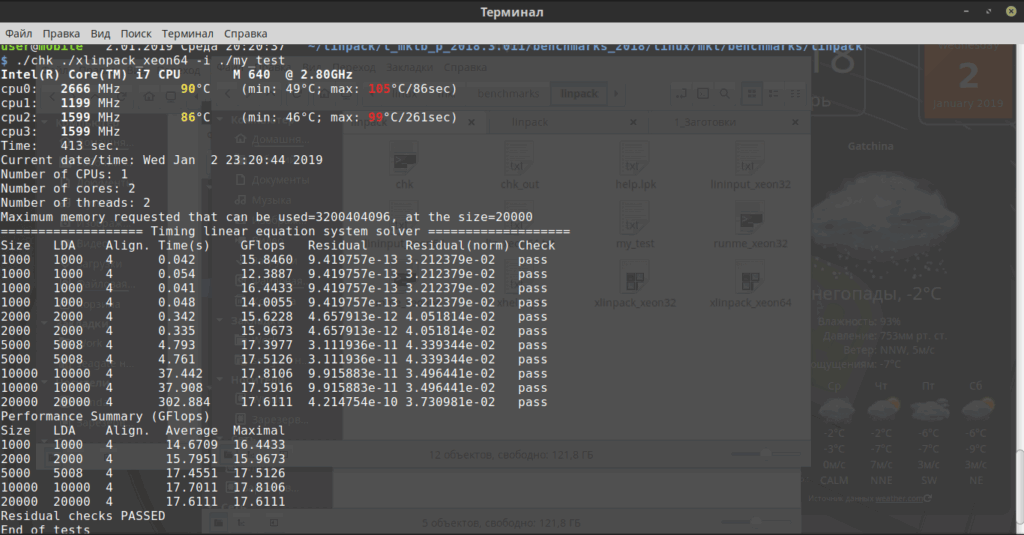Viewport: 1024px width, 535px height.
Task: Click the yellow 90°C cpu0 temperature
Action: (195, 89)
